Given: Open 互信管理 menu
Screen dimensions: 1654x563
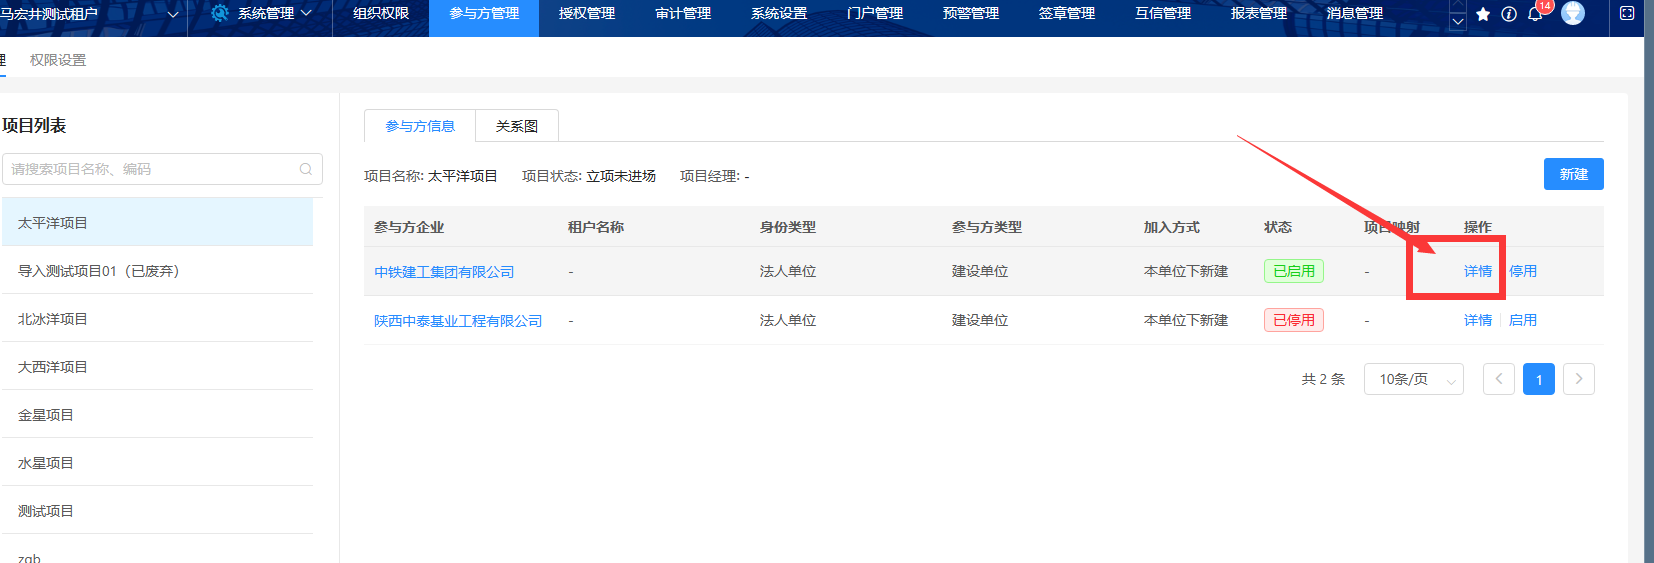Looking at the screenshot, I should pos(1163,13).
